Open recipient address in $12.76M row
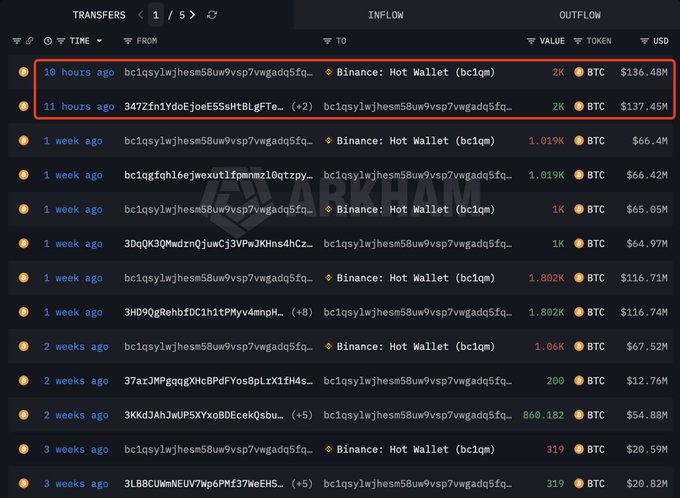 pyautogui.click(x=418, y=380)
